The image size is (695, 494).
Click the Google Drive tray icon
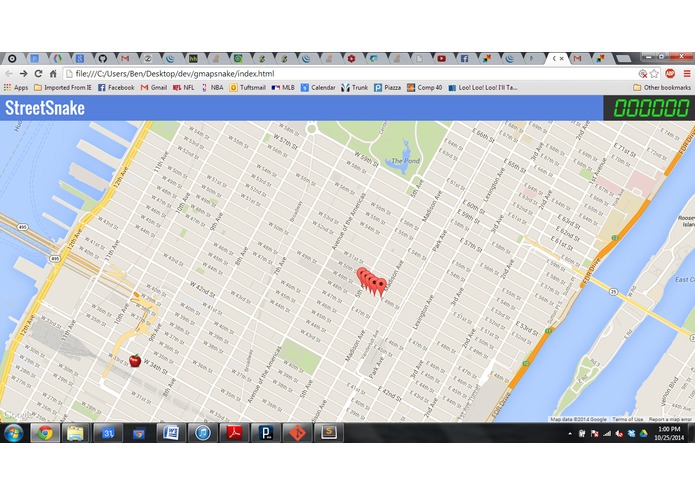click(x=643, y=433)
